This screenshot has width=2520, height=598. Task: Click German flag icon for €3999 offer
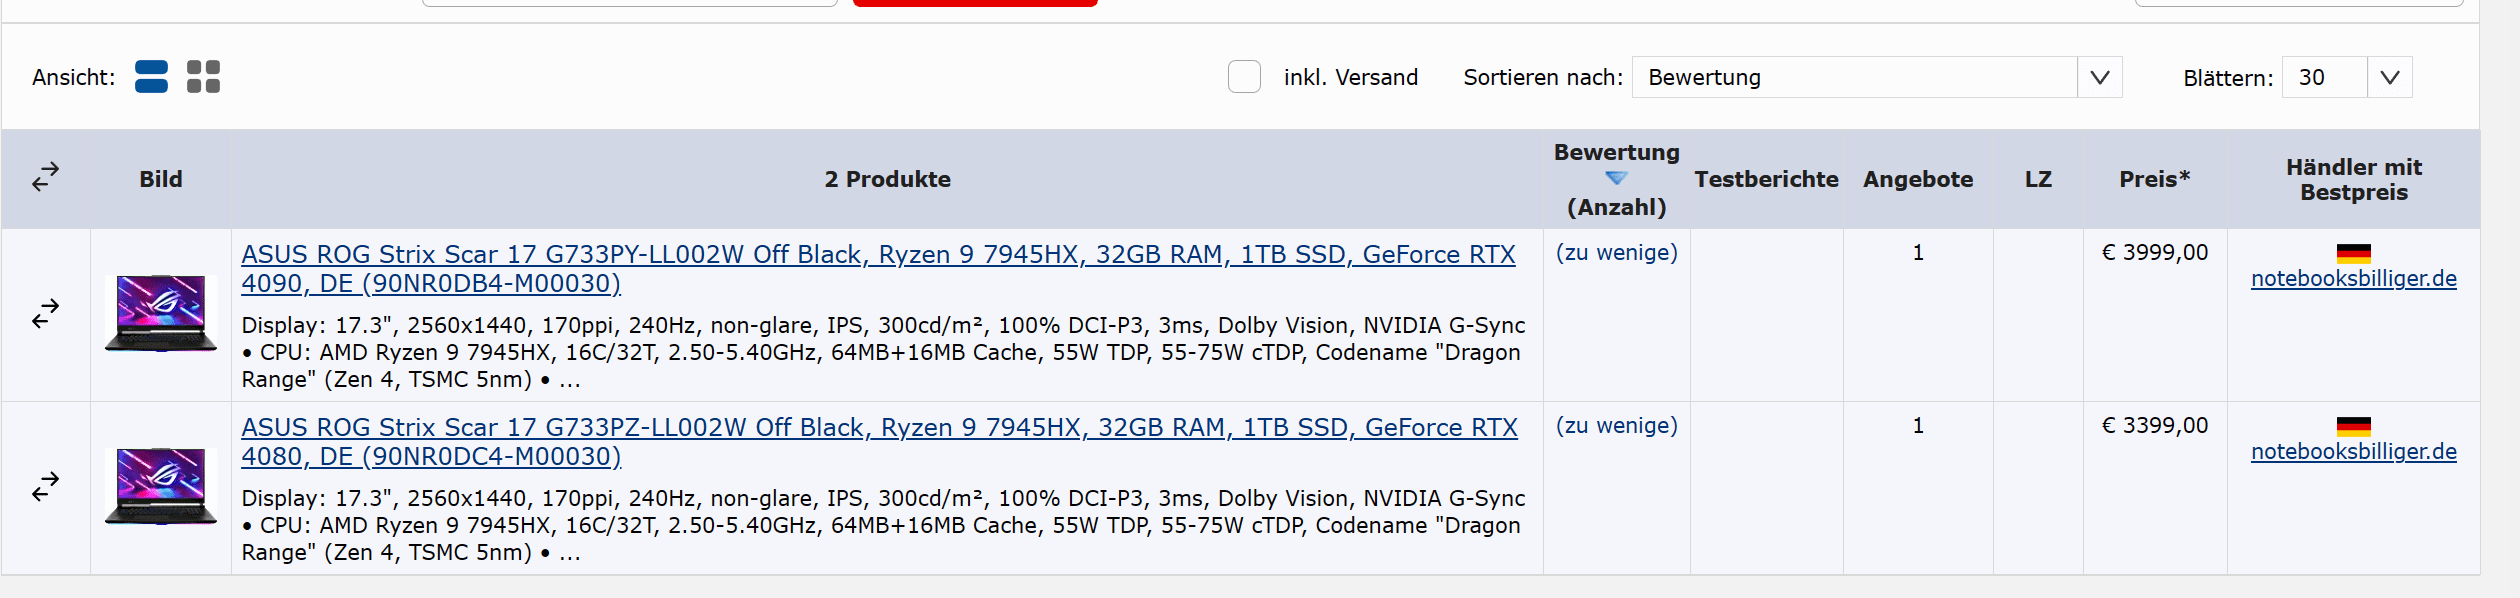2353,254
